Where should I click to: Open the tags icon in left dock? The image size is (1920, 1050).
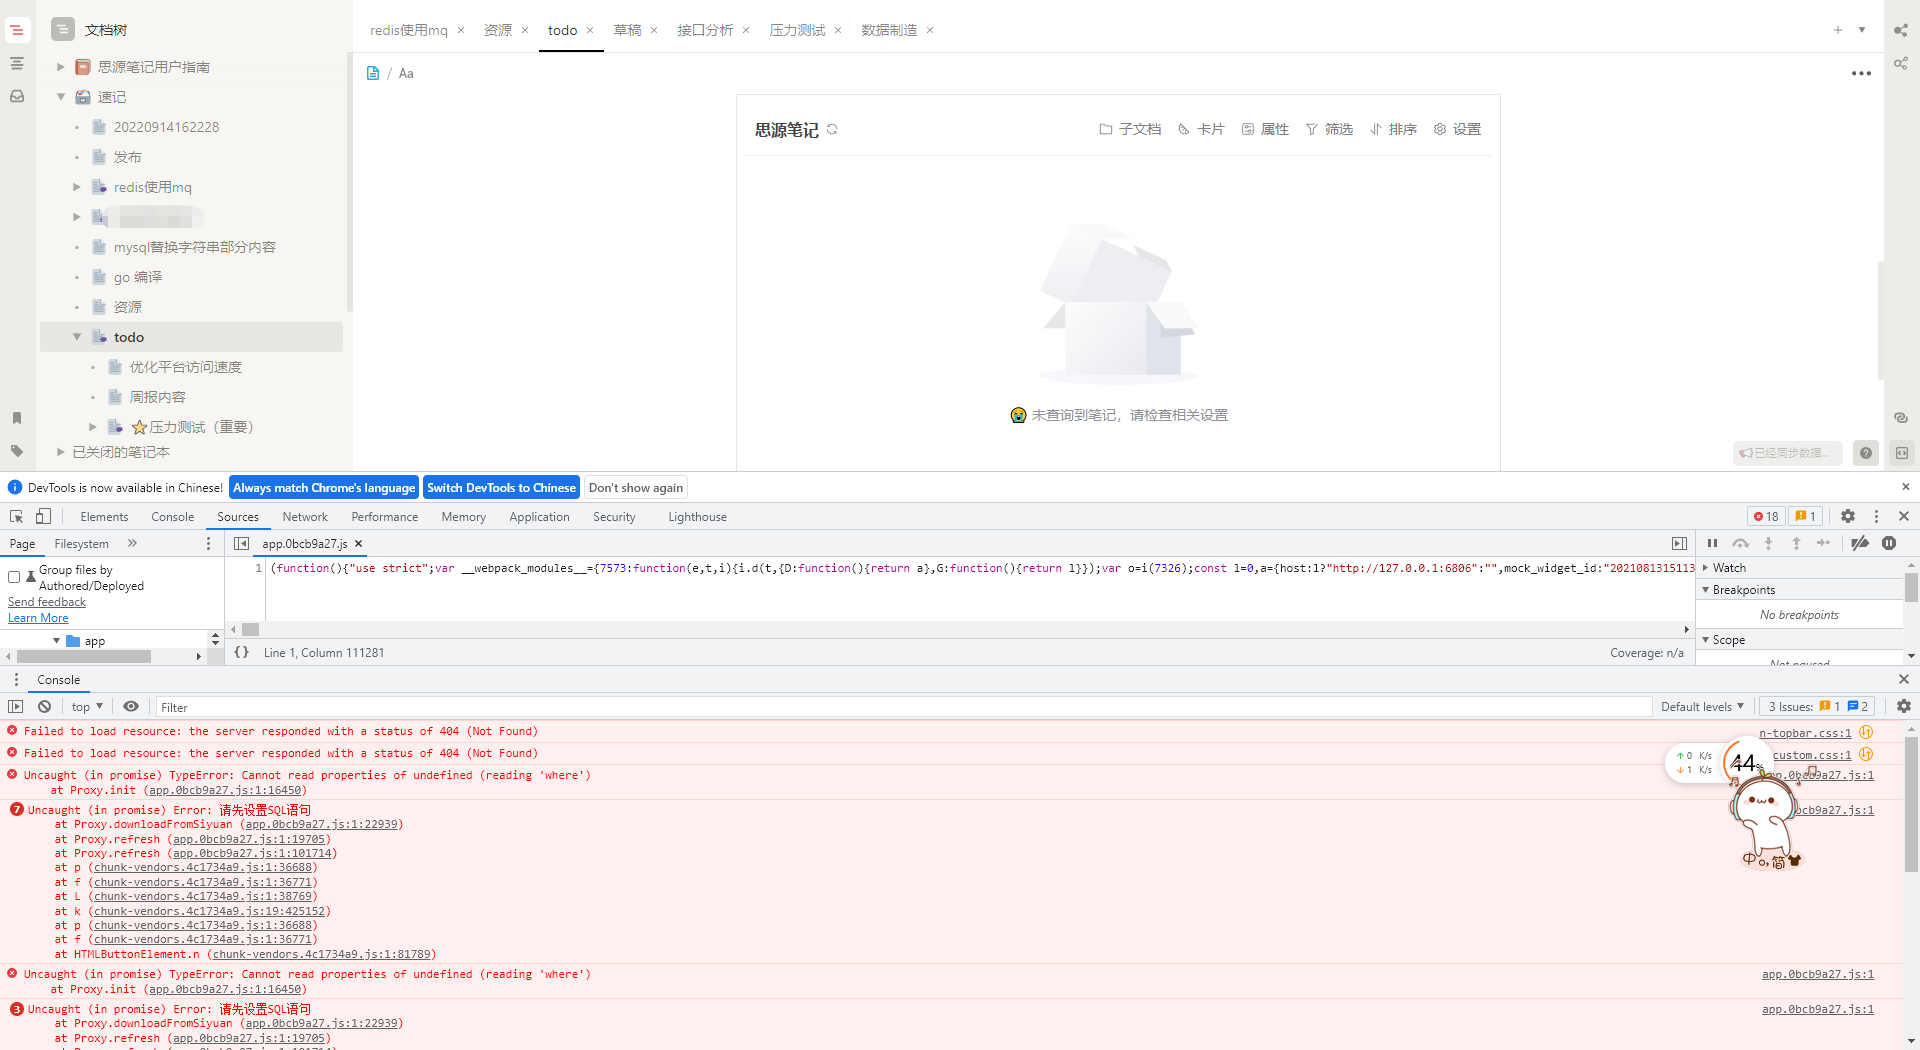(x=17, y=451)
